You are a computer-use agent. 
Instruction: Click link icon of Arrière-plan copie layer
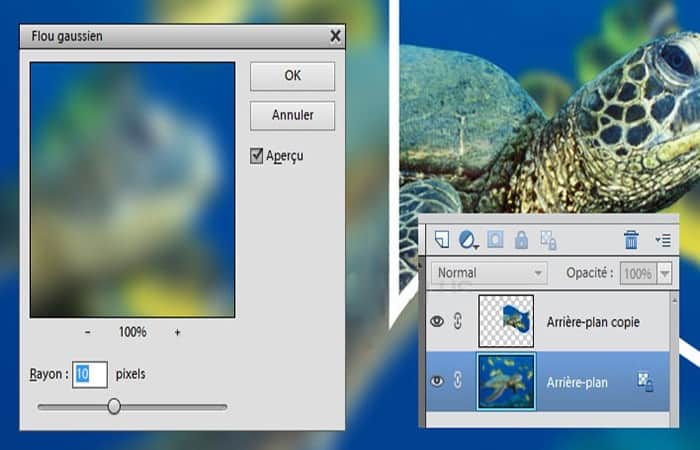[x=458, y=321]
